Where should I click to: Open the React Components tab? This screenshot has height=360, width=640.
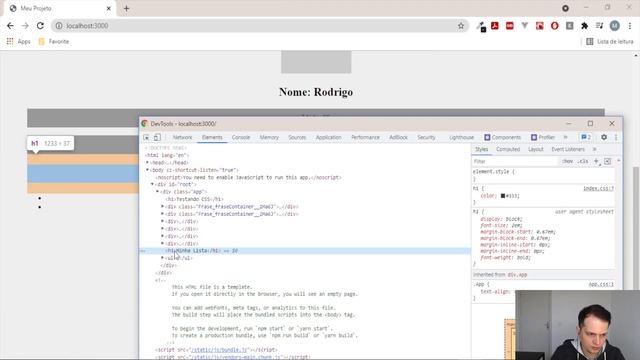click(502, 138)
